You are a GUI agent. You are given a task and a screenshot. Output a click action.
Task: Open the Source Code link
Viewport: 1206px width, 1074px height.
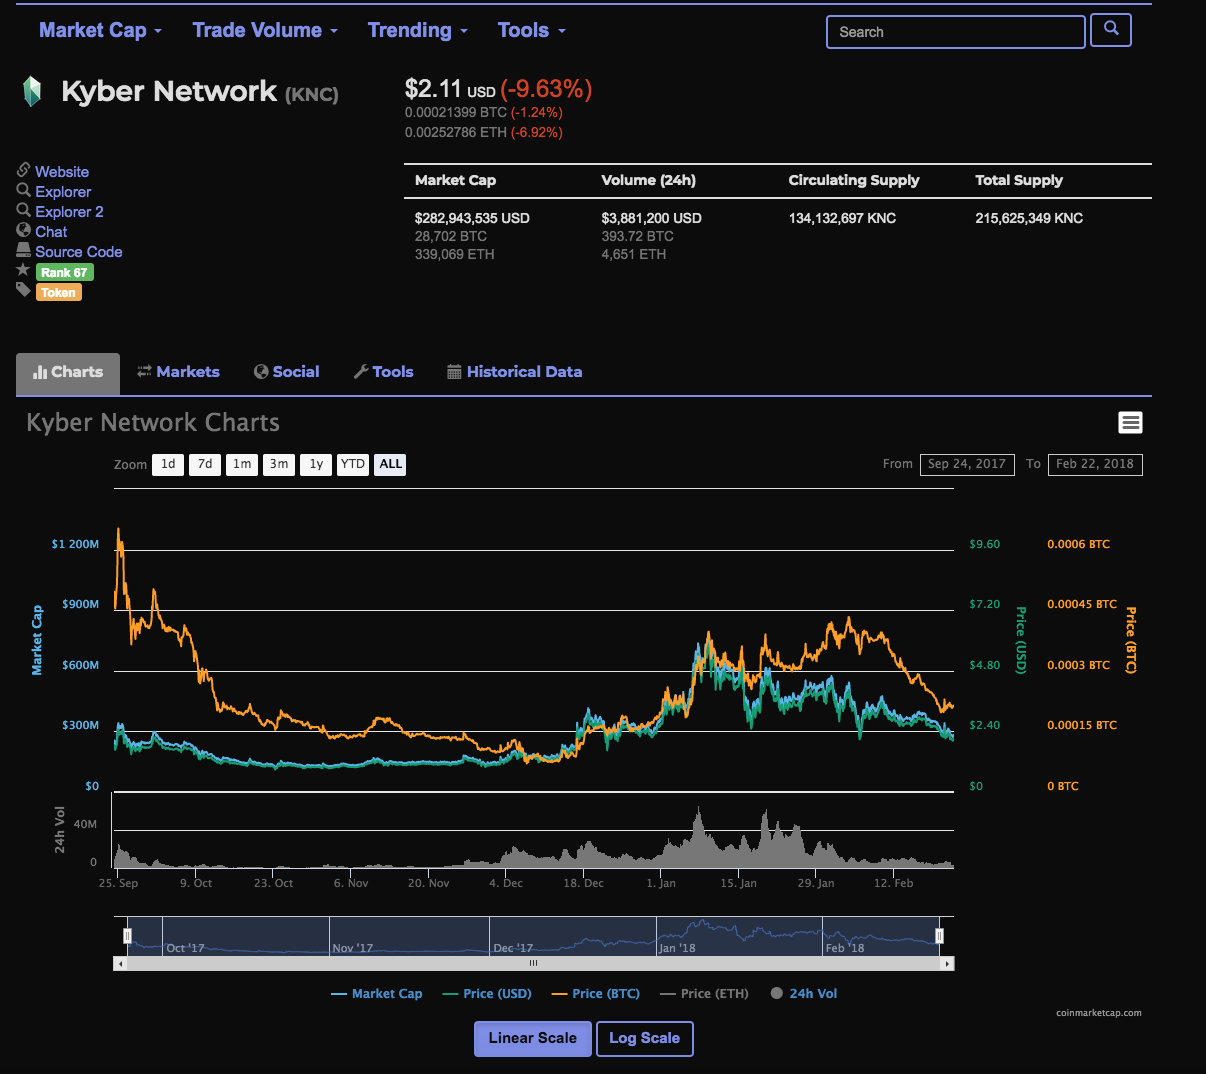[x=79, y=252]
